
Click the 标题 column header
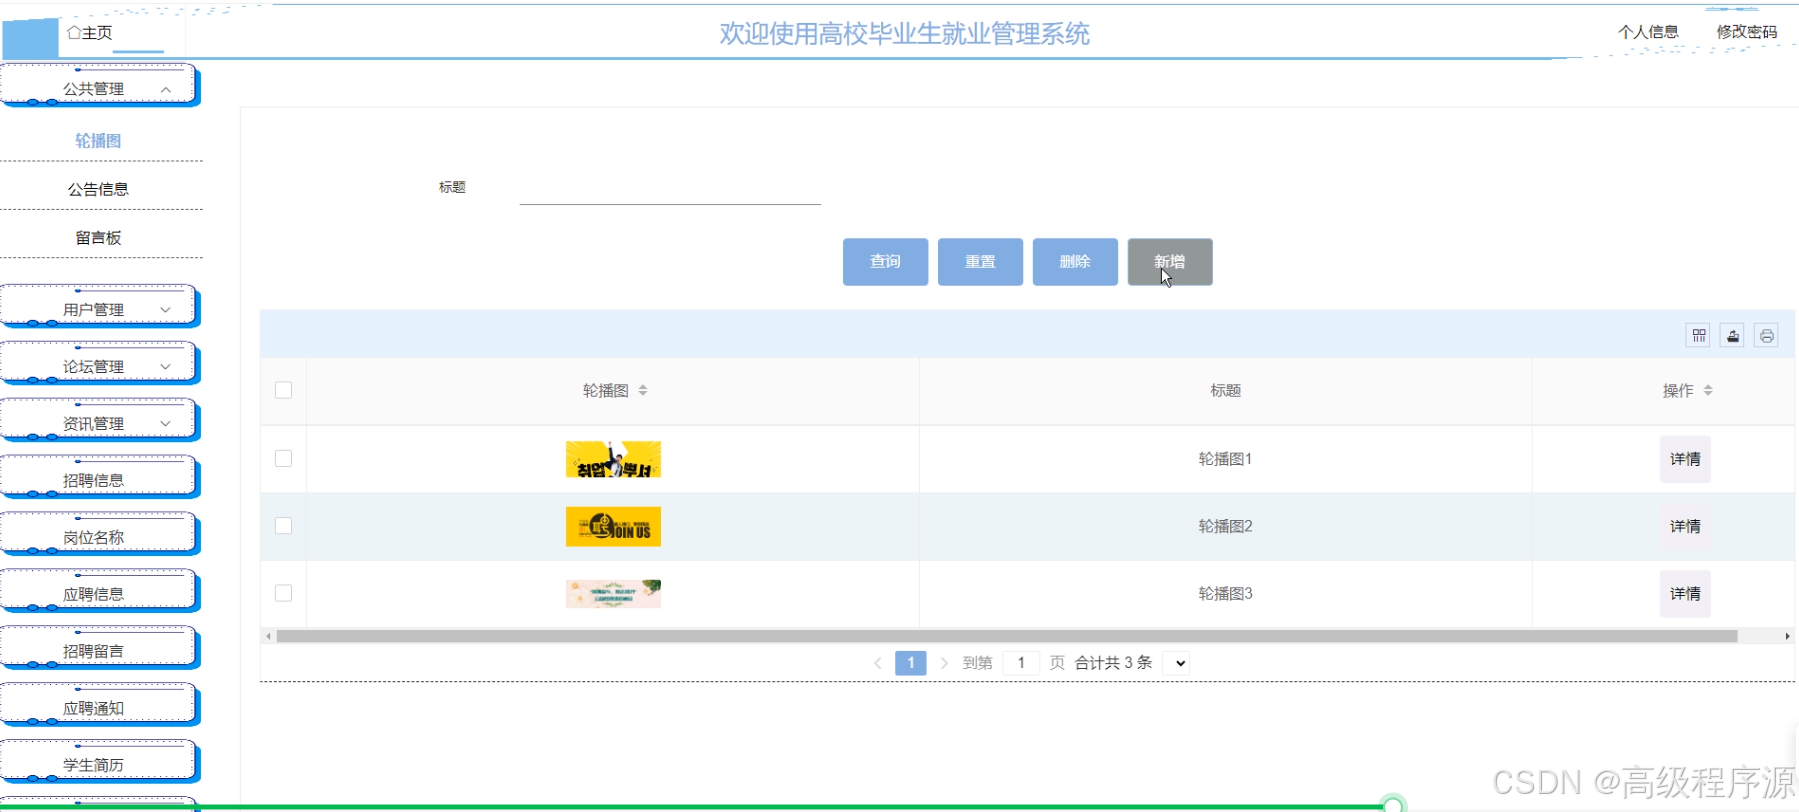(x=1225, y=390)
